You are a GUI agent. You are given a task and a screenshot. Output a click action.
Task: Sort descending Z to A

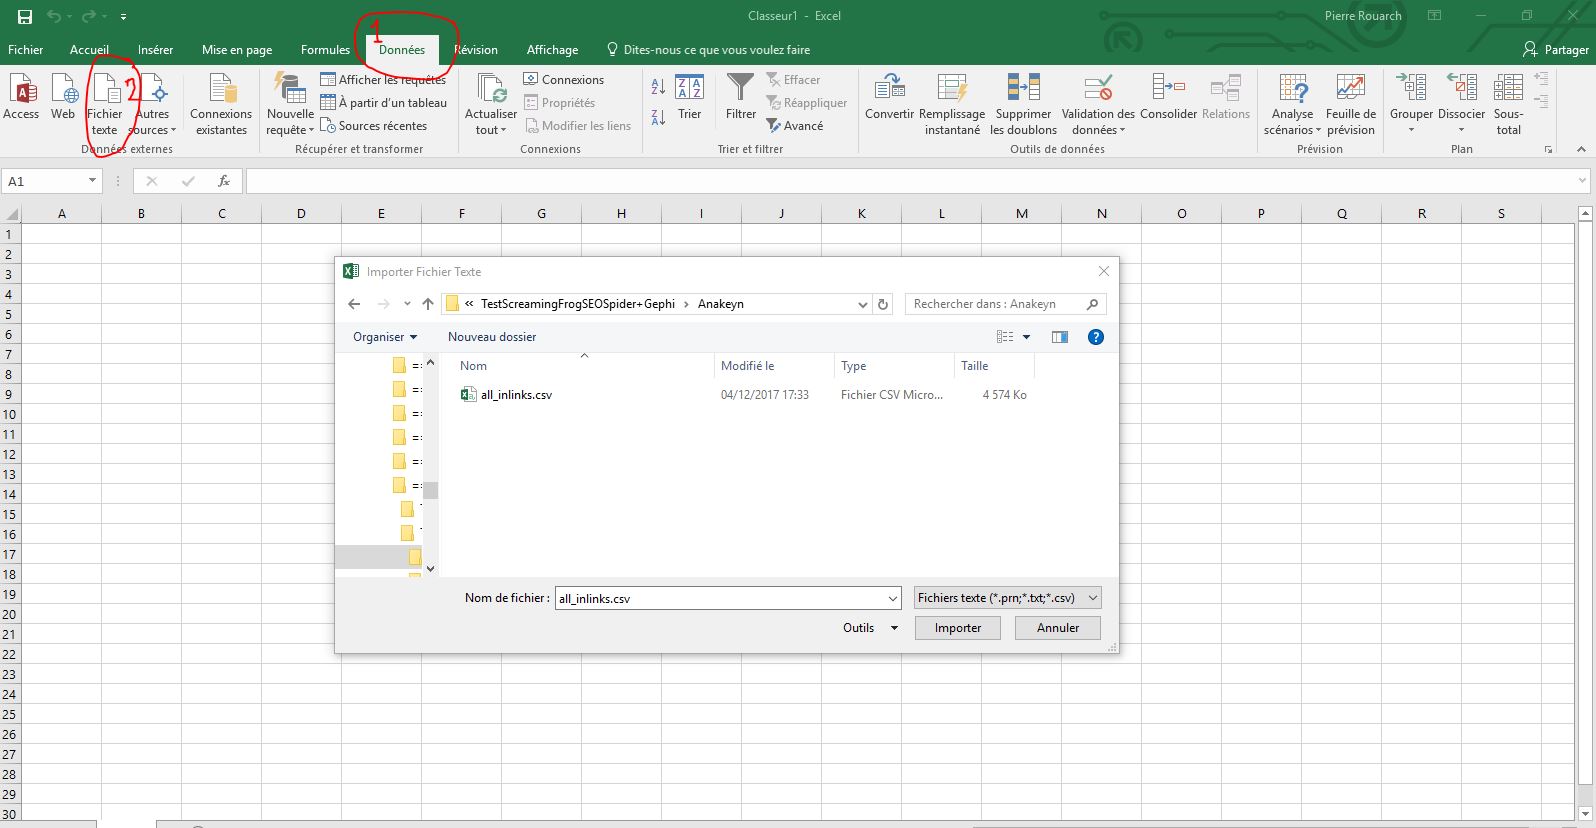point(658,117)
